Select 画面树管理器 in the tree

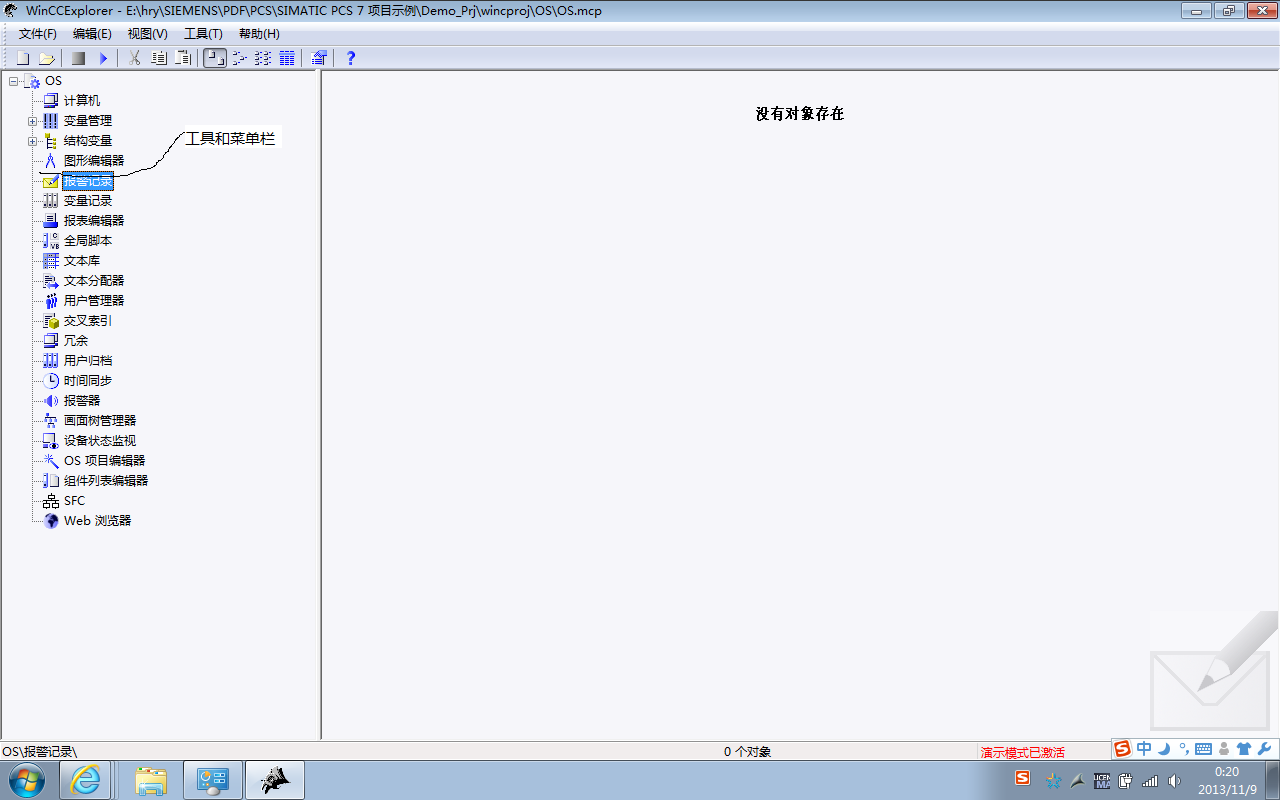[100, 421]
